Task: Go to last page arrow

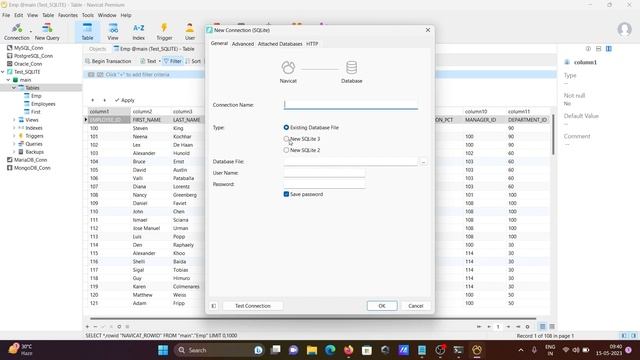Action: [x=518, y=327]
